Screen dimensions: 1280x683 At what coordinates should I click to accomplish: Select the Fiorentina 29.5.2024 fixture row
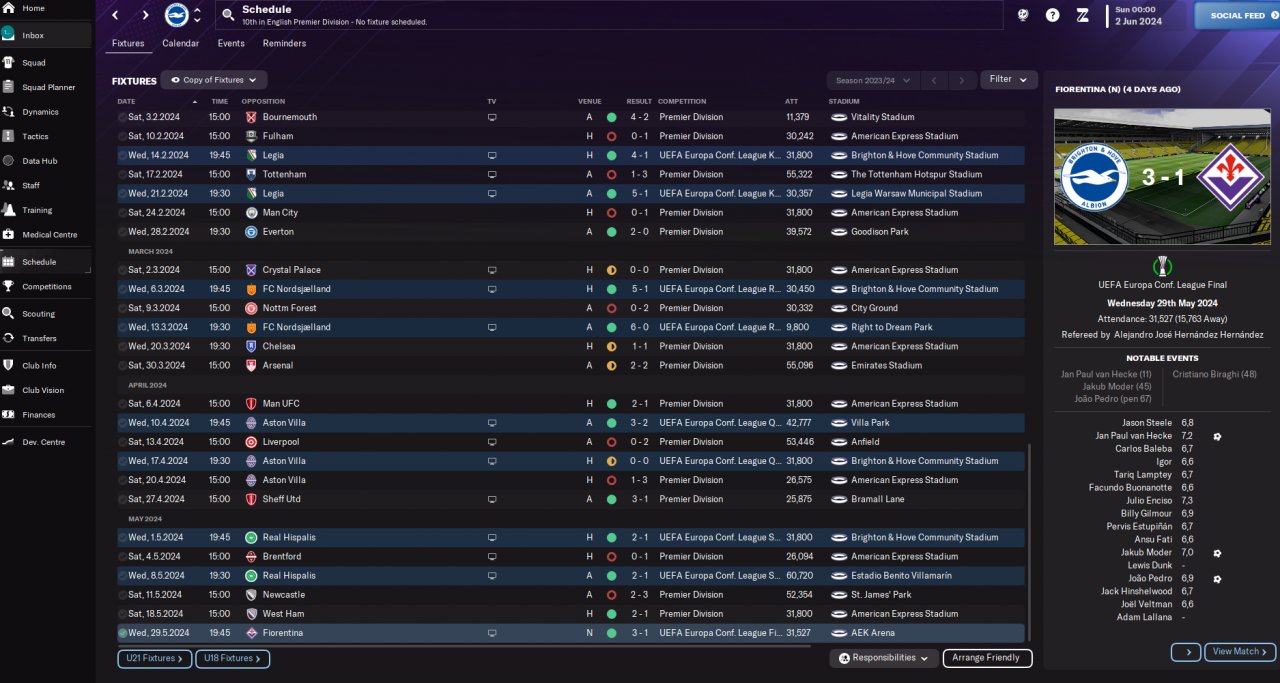click(x=571, y=633)
